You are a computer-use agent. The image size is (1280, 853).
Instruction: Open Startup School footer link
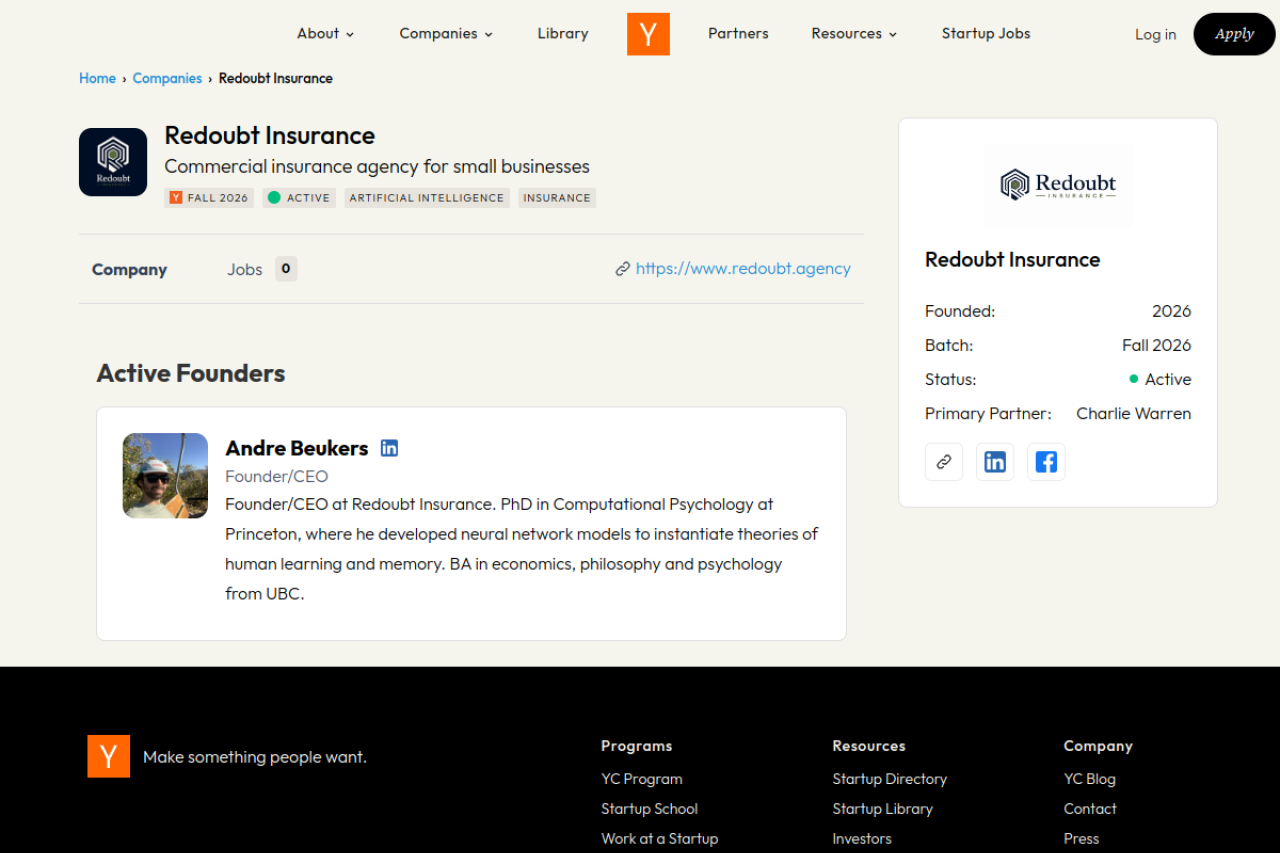pos(650,809)
